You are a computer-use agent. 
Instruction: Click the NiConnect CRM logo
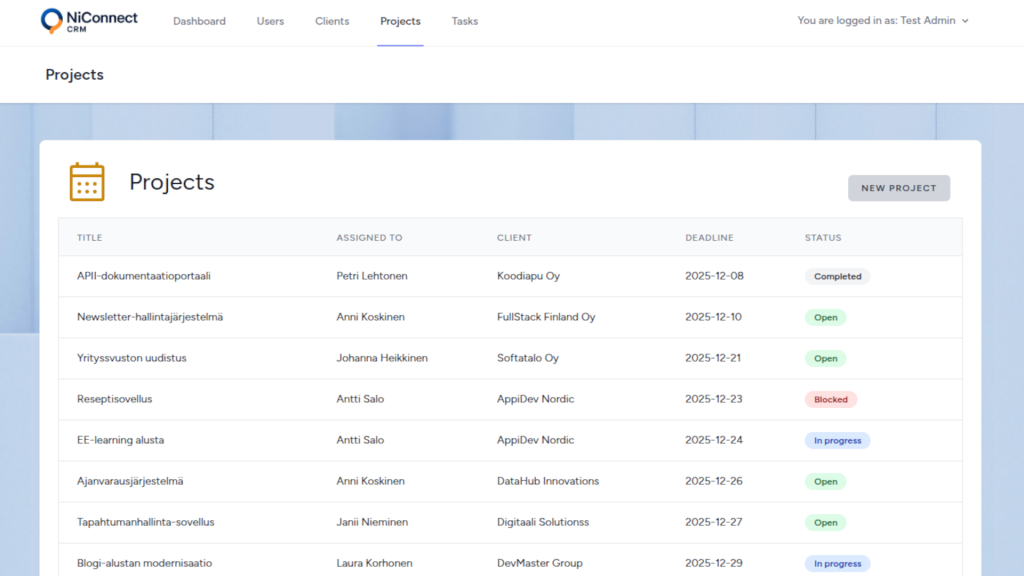click(x=89, y=21)
